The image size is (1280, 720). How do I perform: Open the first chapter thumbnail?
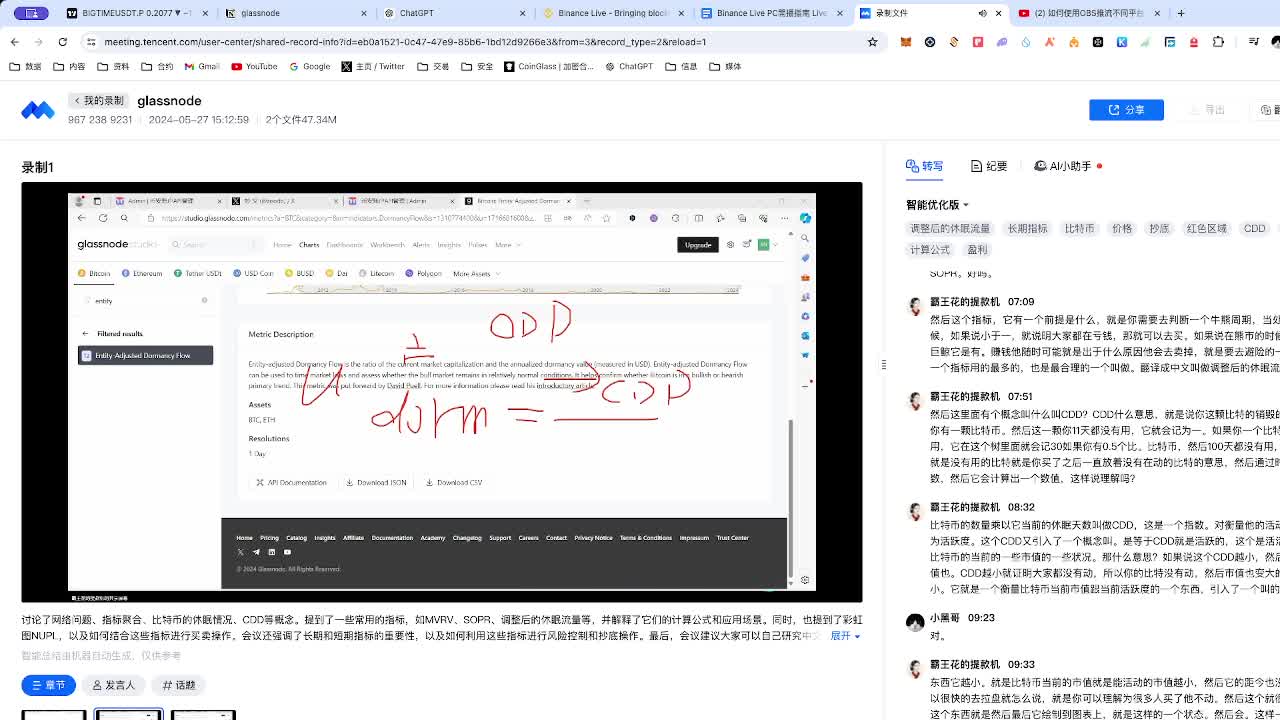(x=54, y=715)
